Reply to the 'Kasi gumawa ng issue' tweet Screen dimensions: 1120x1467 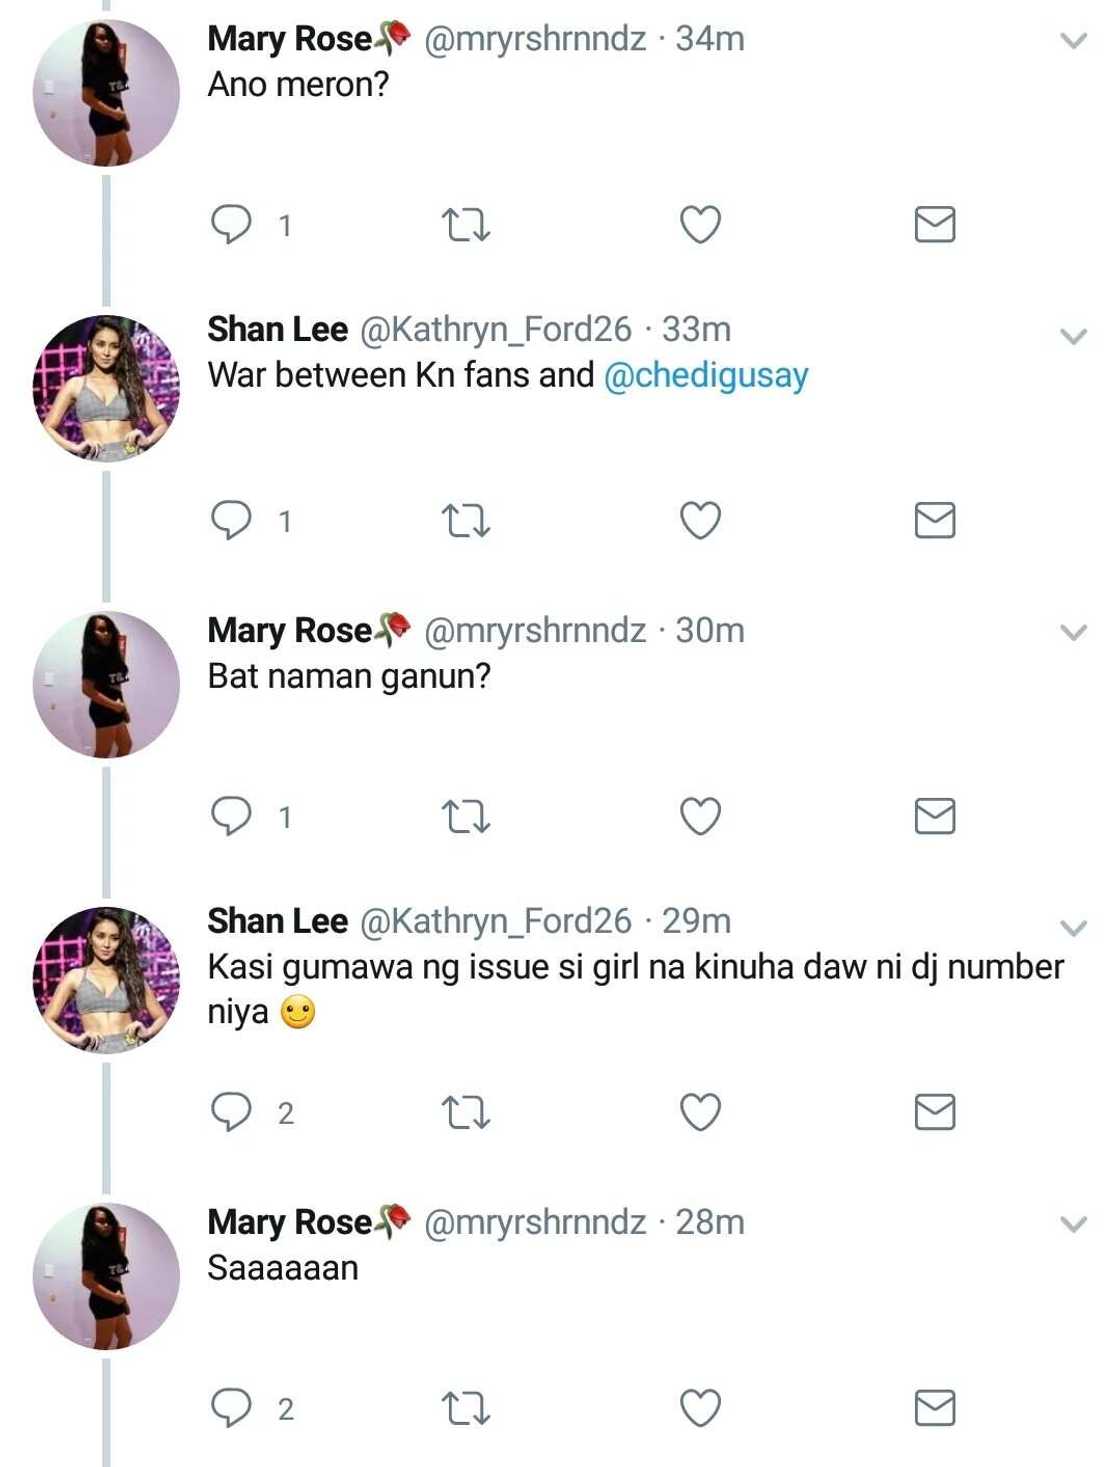231,1111
